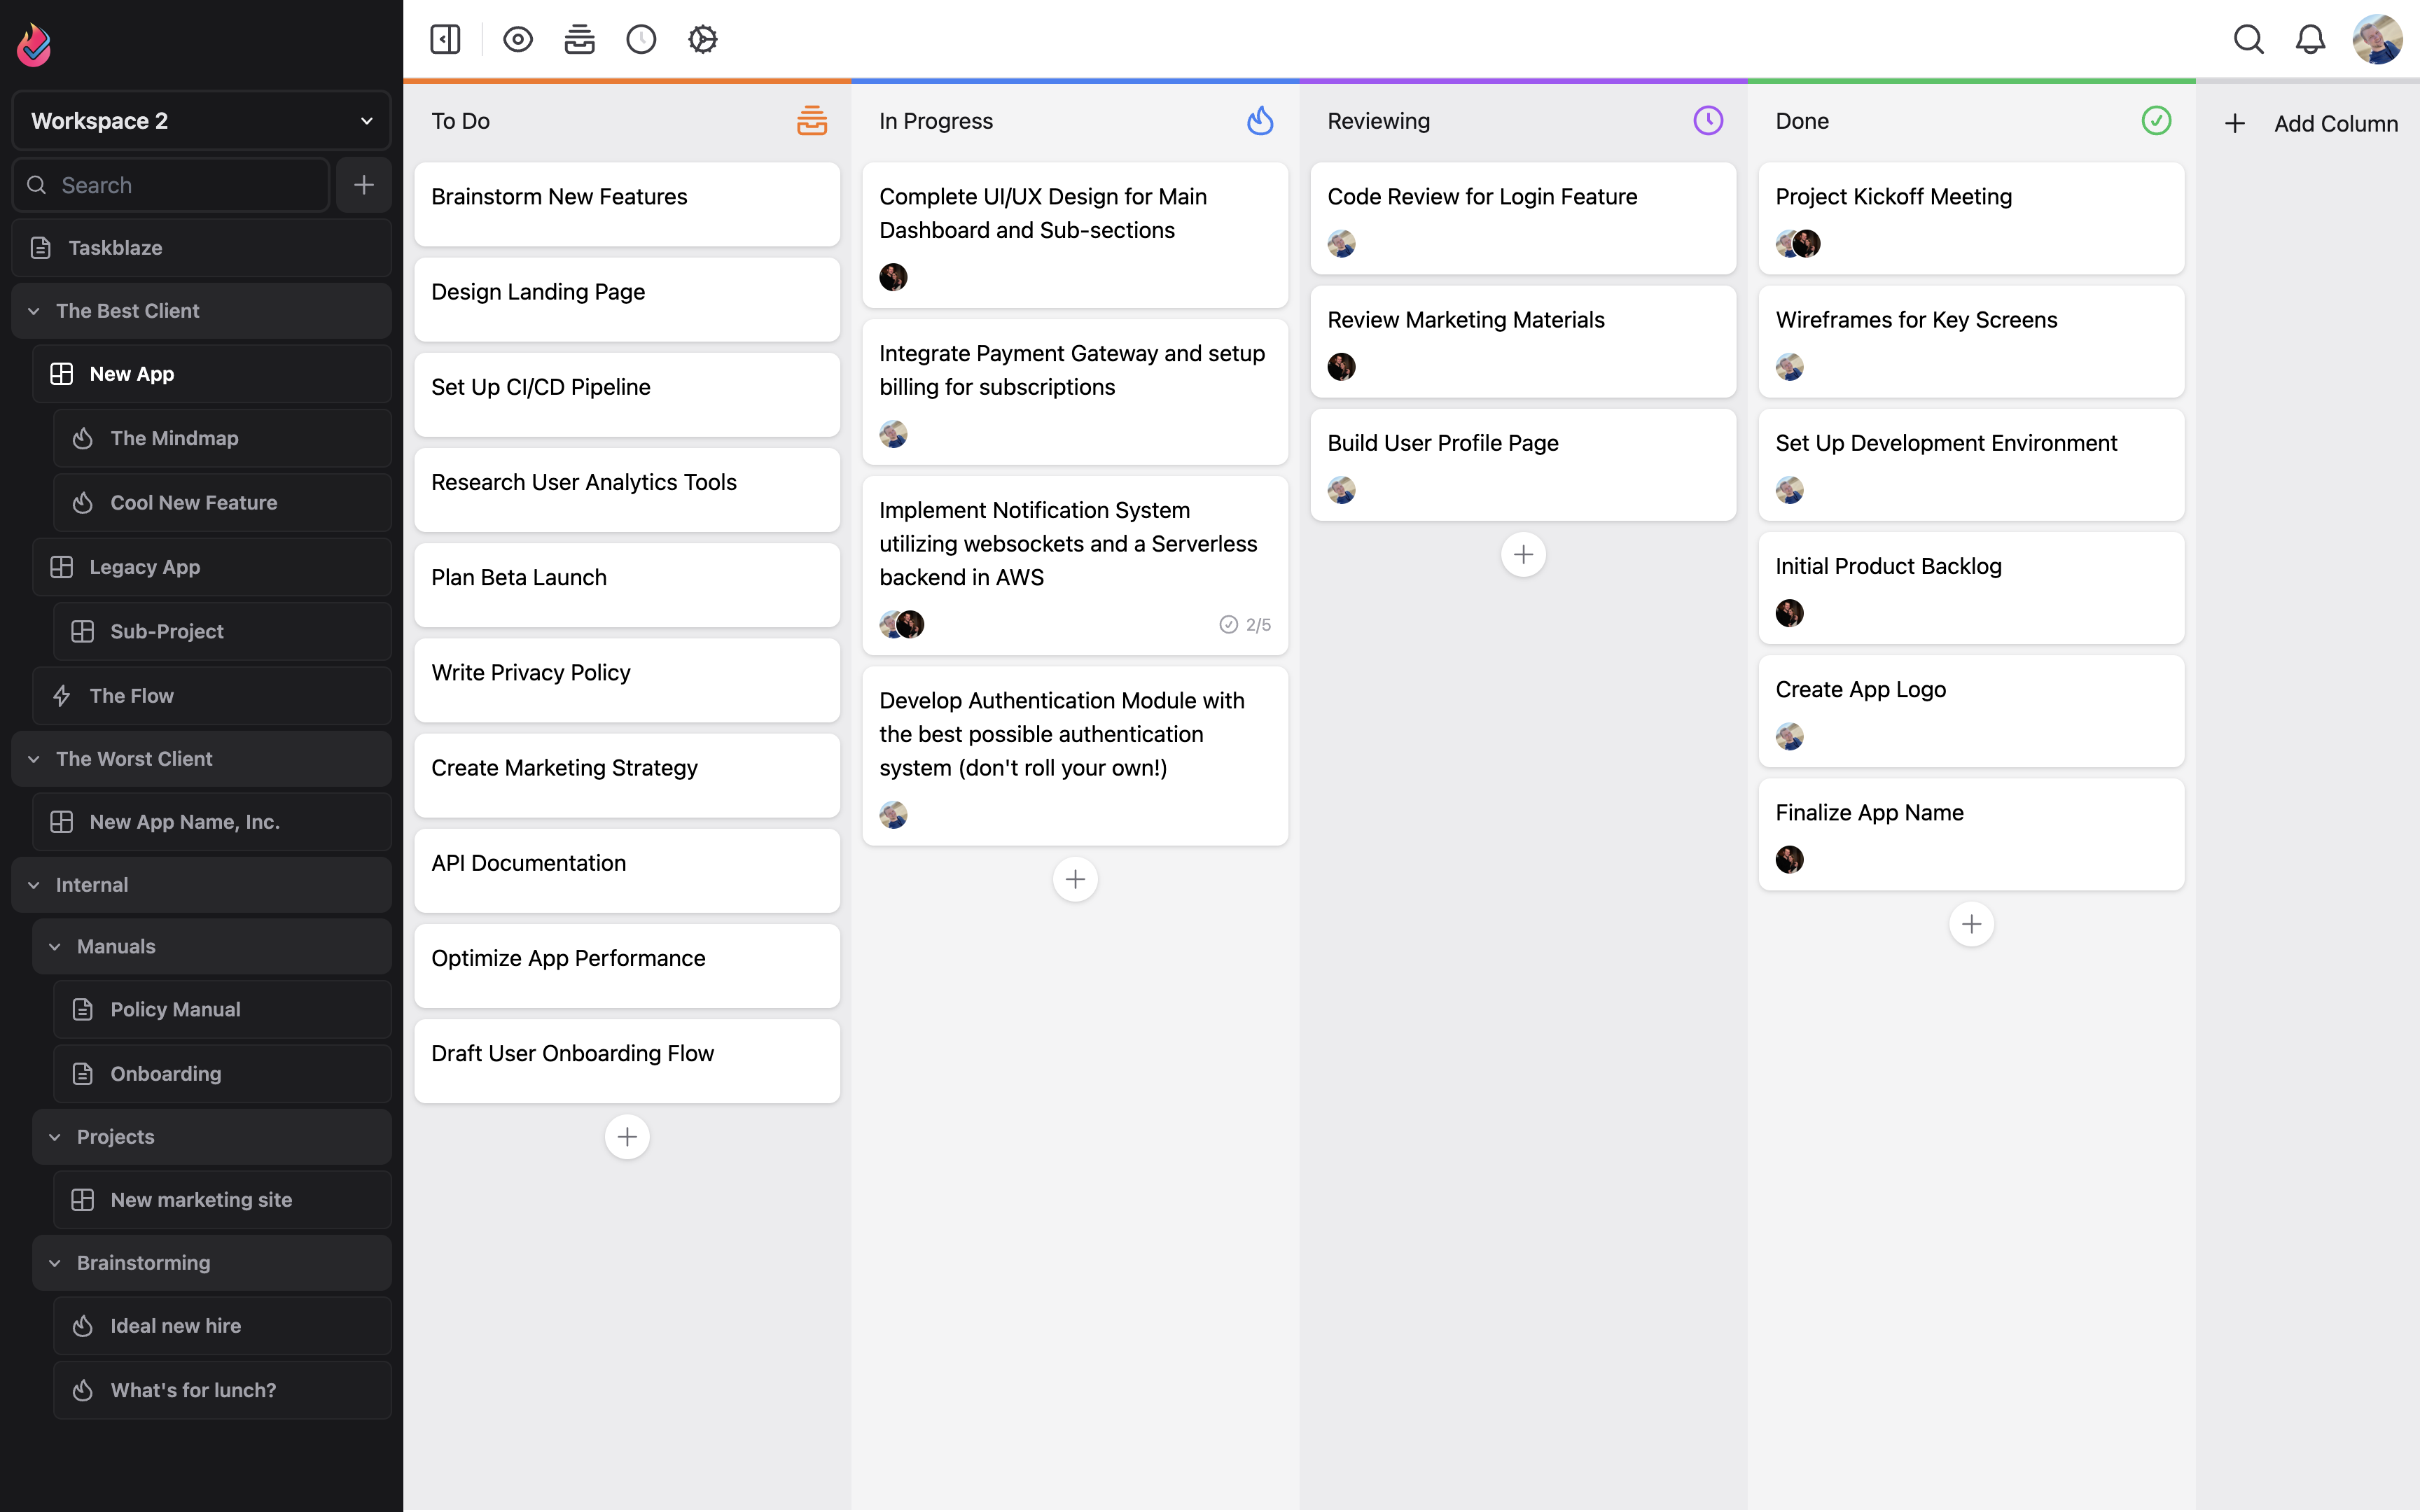Expand the Brainstorming section
Screen dimensions: 2420x1512
tap(54, 1261)
